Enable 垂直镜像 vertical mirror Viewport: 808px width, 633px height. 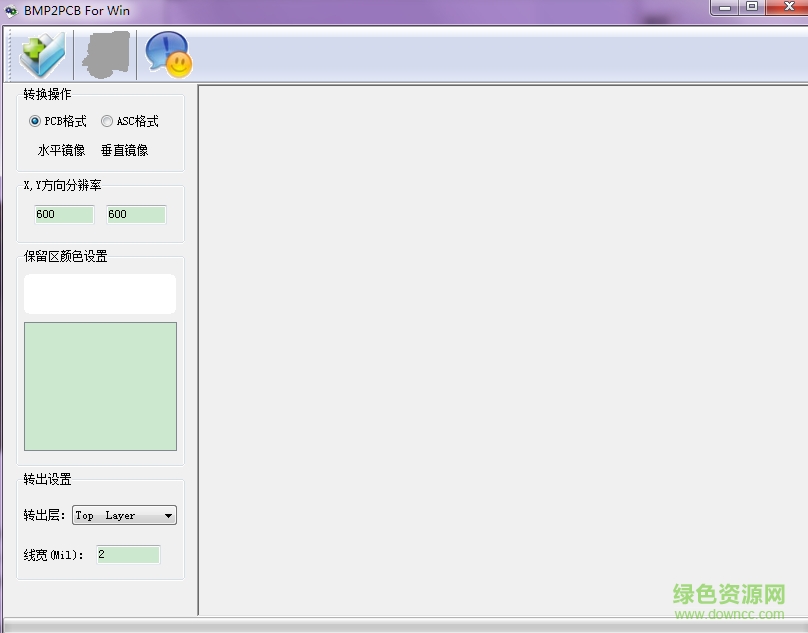[124, 150]
